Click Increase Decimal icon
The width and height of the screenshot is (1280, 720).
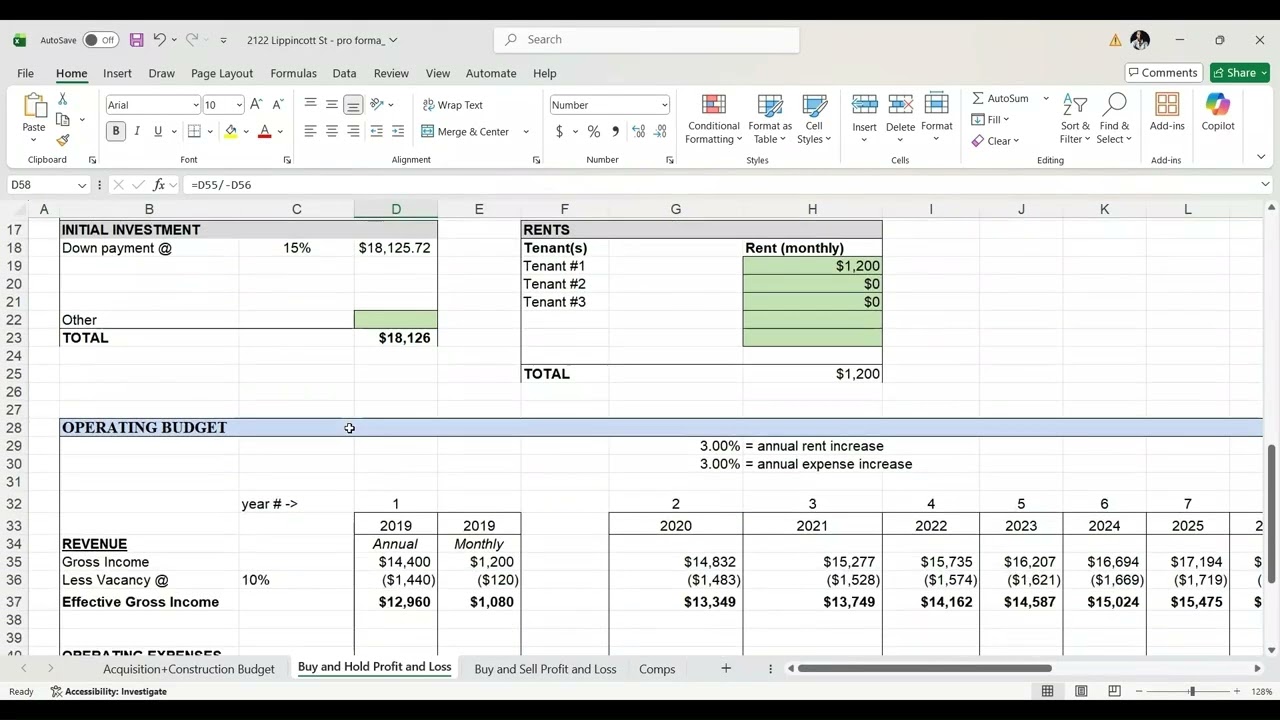pyautogui.click(x=639, y=132)
